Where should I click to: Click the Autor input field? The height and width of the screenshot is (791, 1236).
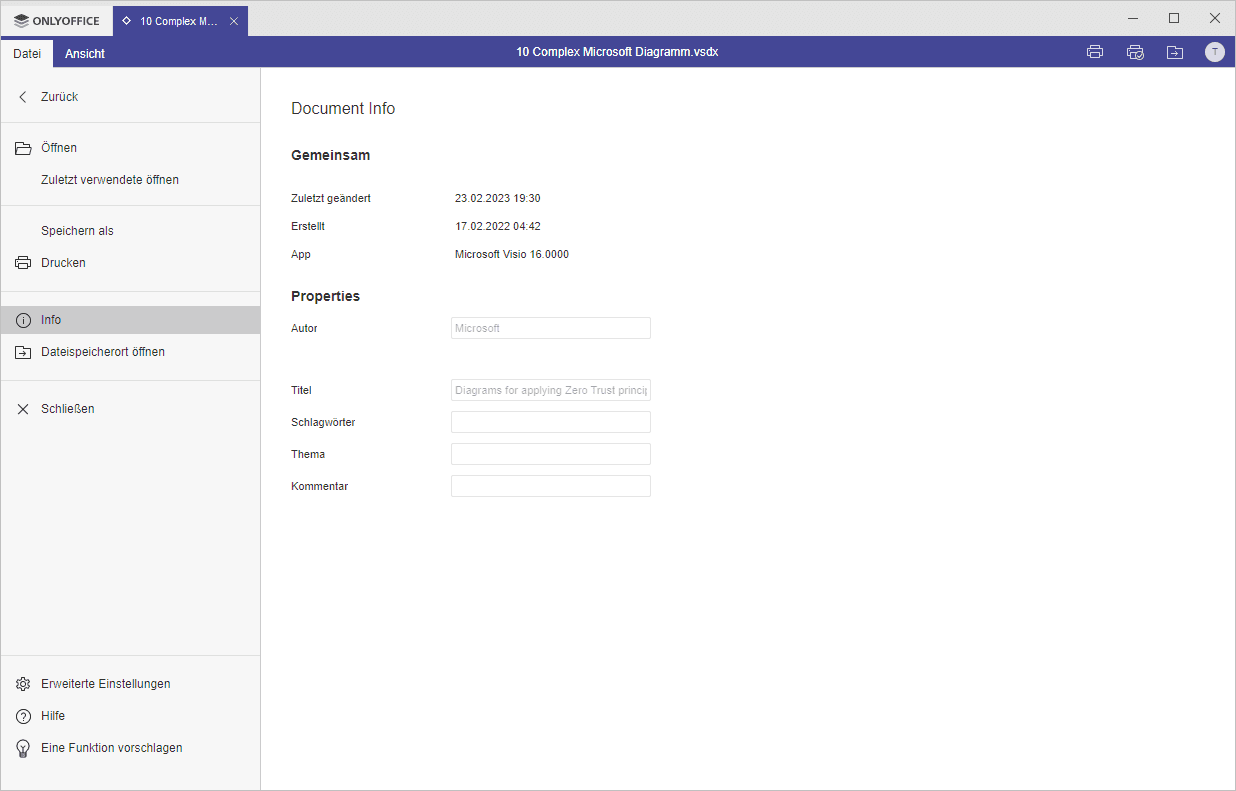point(551,328)
